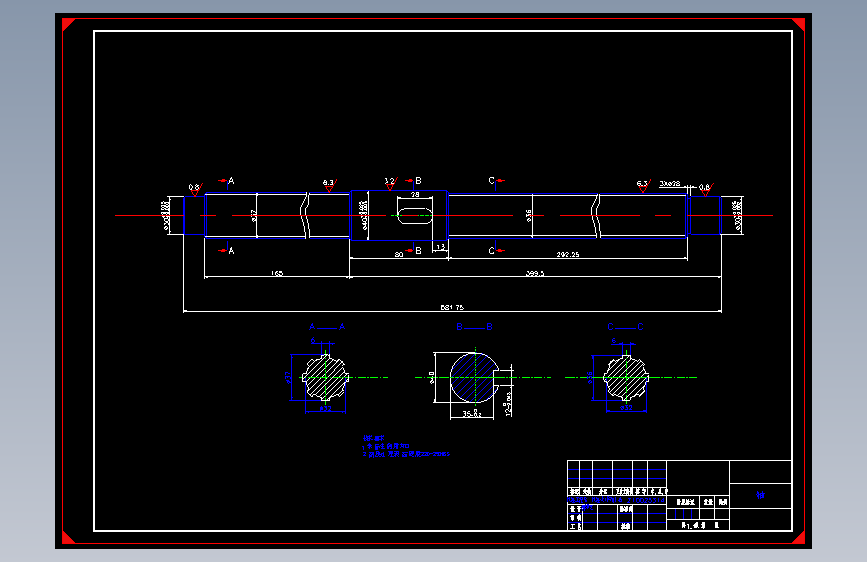Click the "ø37" dimension beside the A—A section

[x=288, y=377]
